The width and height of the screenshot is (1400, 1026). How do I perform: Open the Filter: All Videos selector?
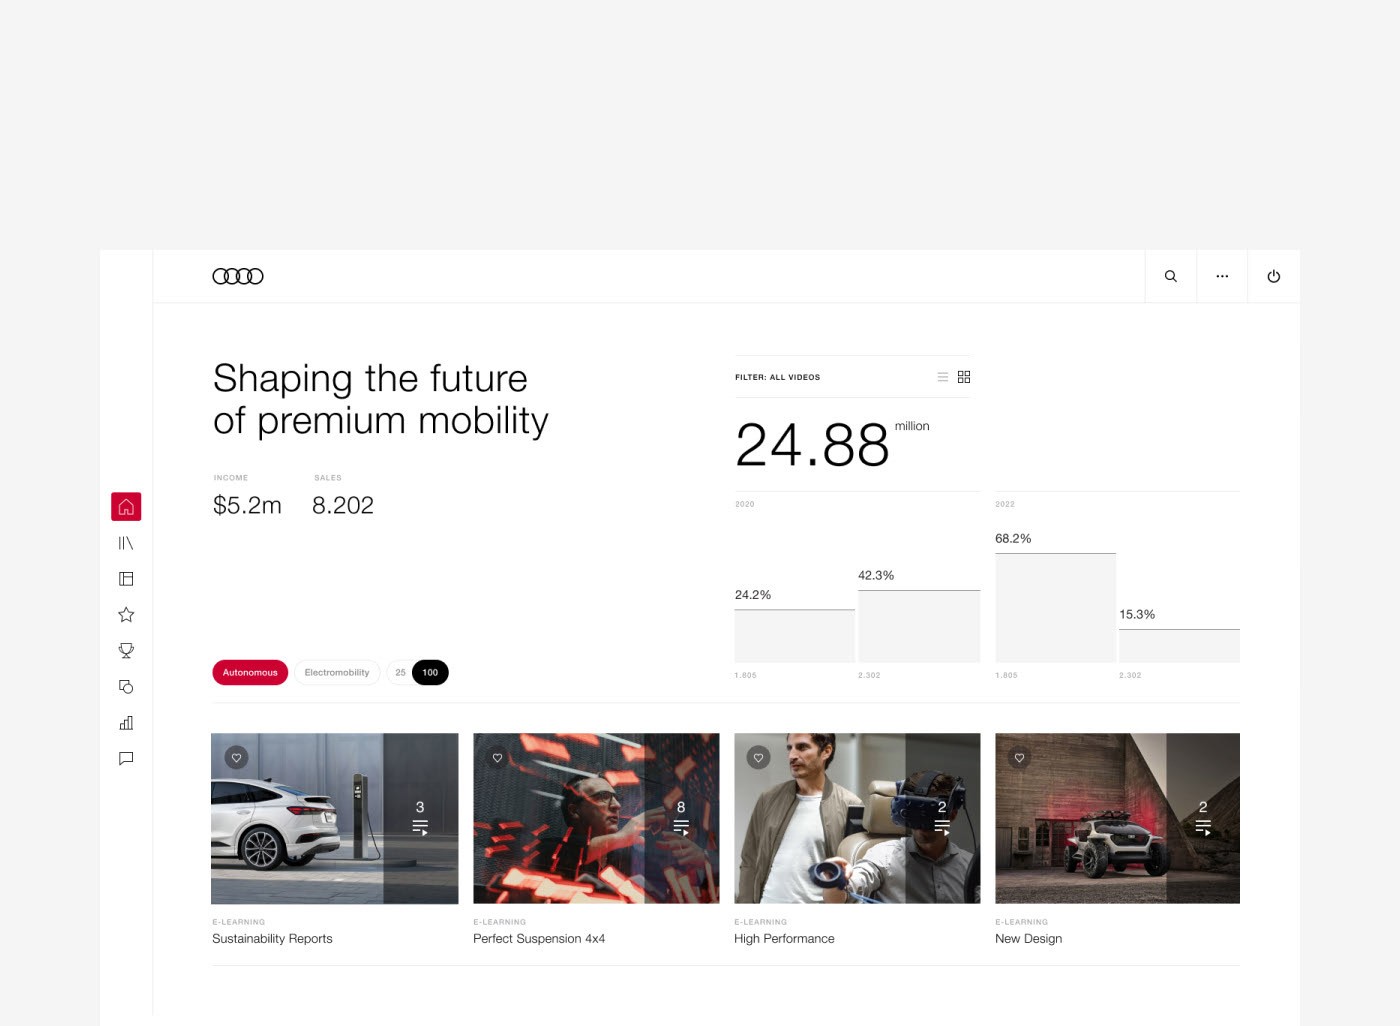pos(777,377)
